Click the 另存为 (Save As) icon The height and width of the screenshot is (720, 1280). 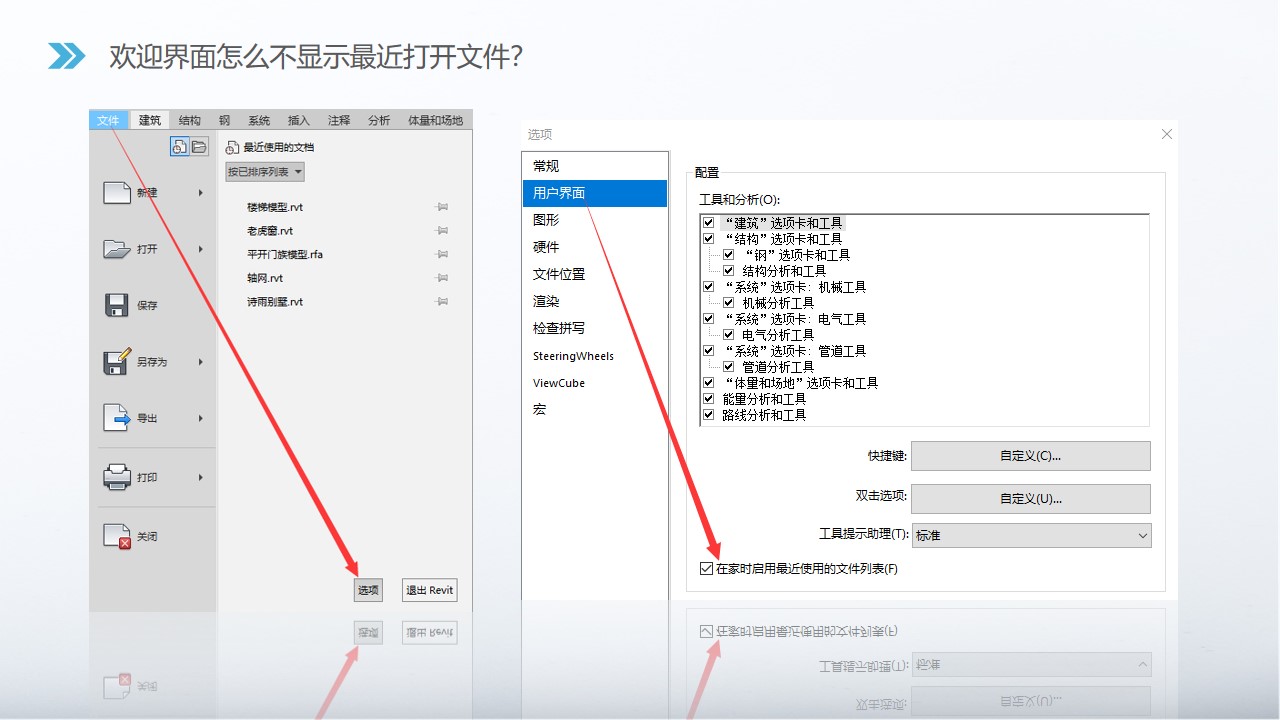pyautogui.click(x=117, y=361)
